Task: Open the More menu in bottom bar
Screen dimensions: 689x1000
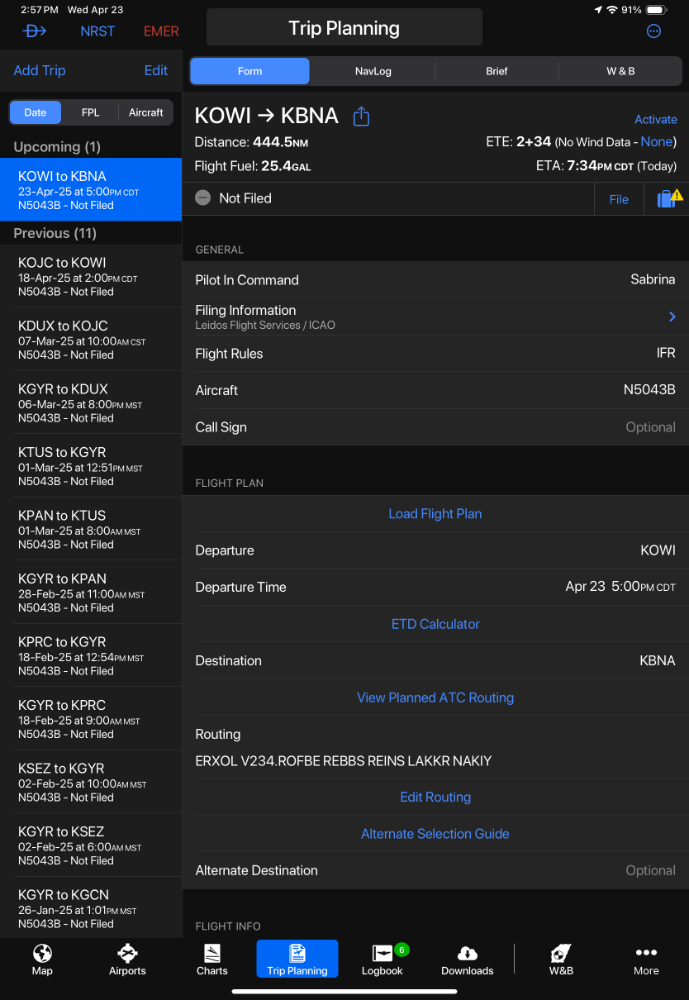Action: click(646, 960)
